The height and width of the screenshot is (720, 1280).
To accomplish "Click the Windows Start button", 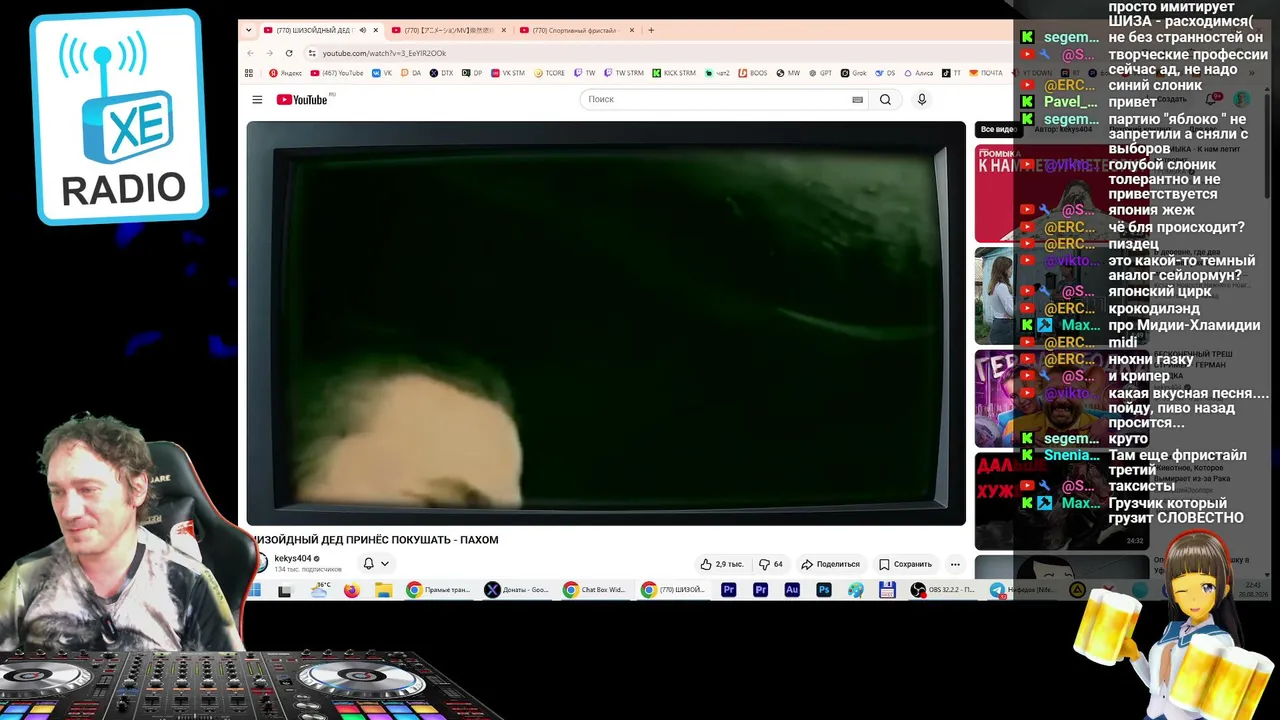I will (x=255, y=590).
